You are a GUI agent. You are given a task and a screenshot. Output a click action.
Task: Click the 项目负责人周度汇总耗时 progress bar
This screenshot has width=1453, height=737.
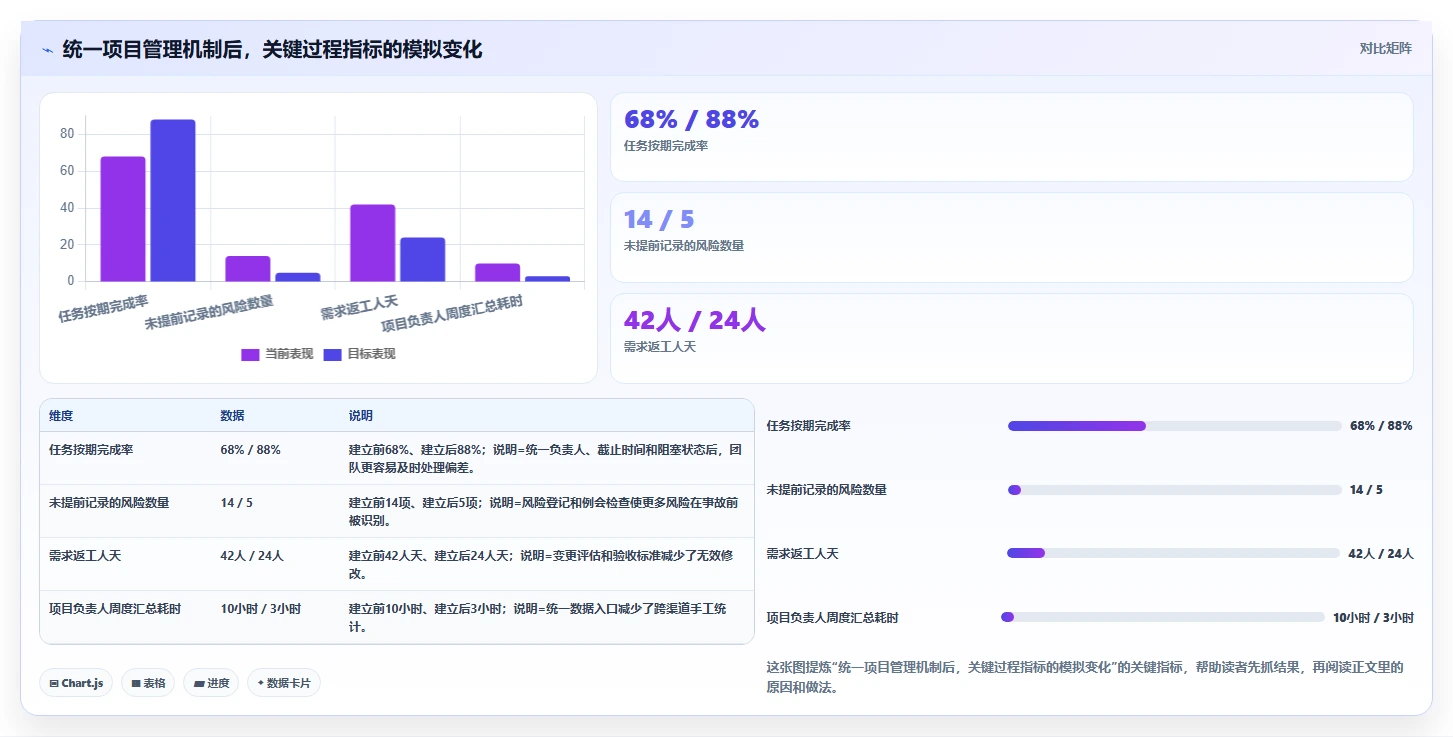point(1163,617)
